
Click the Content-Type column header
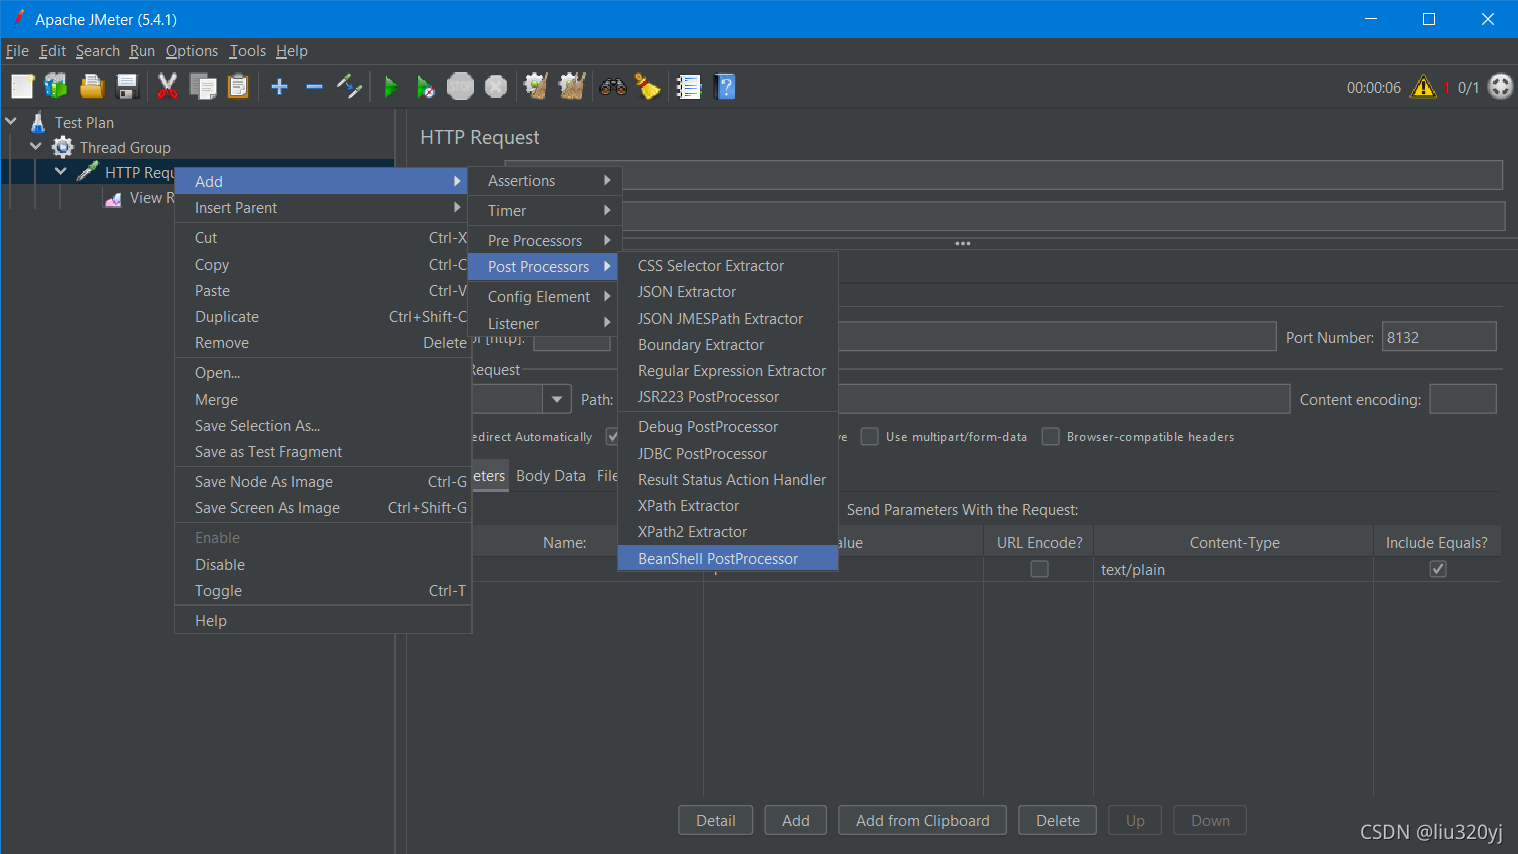tap(1234, 542)
